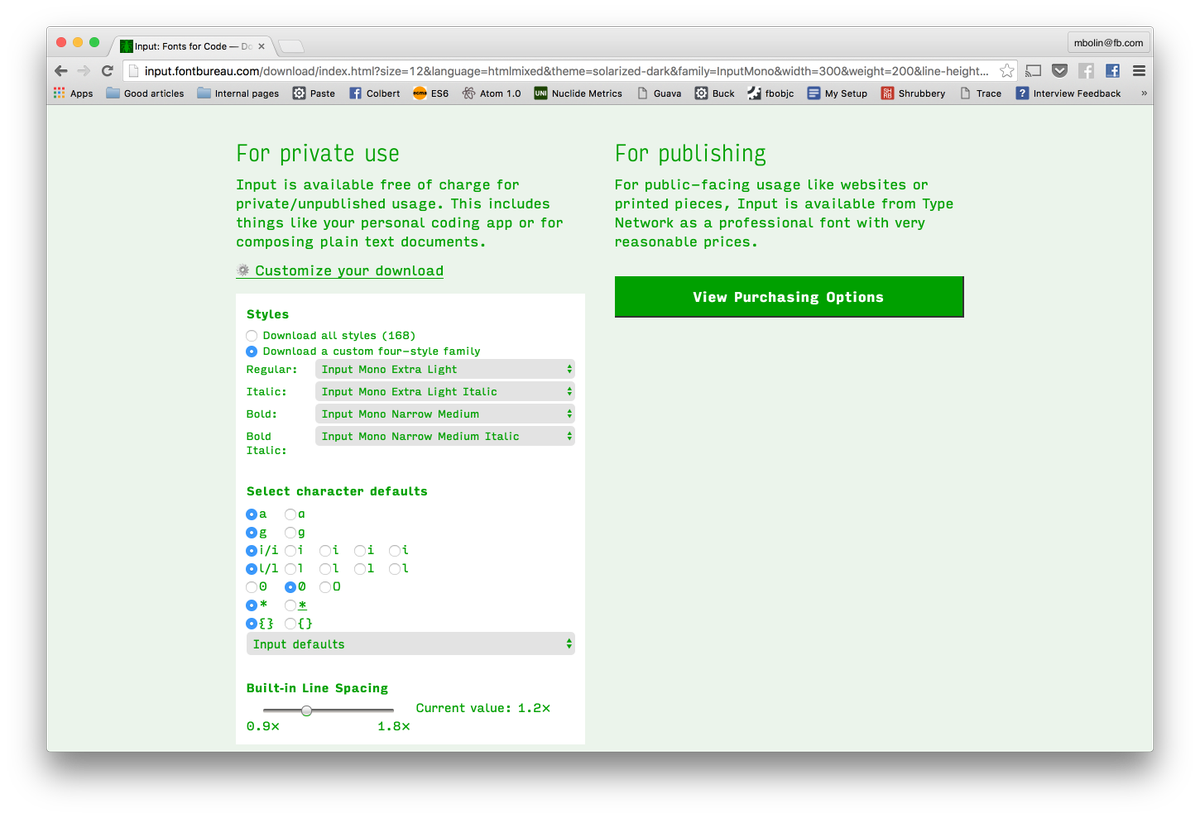Click View Purchasing Options button
1200x818 pixels.
point(789,297)
